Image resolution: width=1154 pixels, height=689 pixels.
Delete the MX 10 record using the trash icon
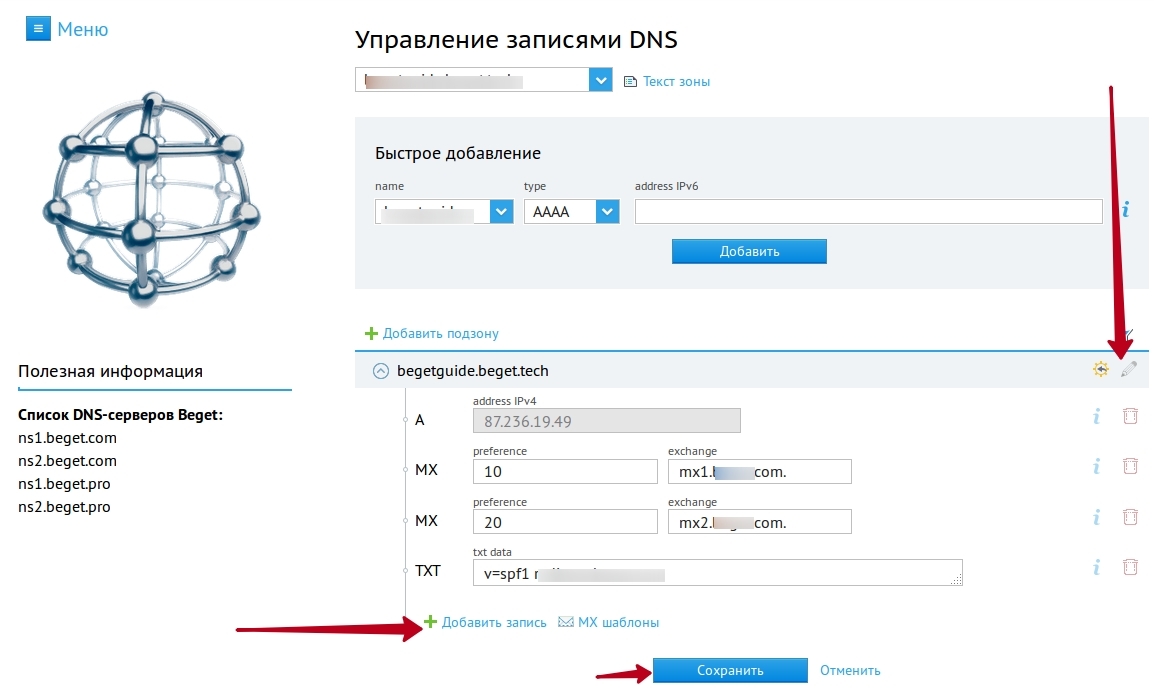pyautogui.click(x=1130, y=465)
